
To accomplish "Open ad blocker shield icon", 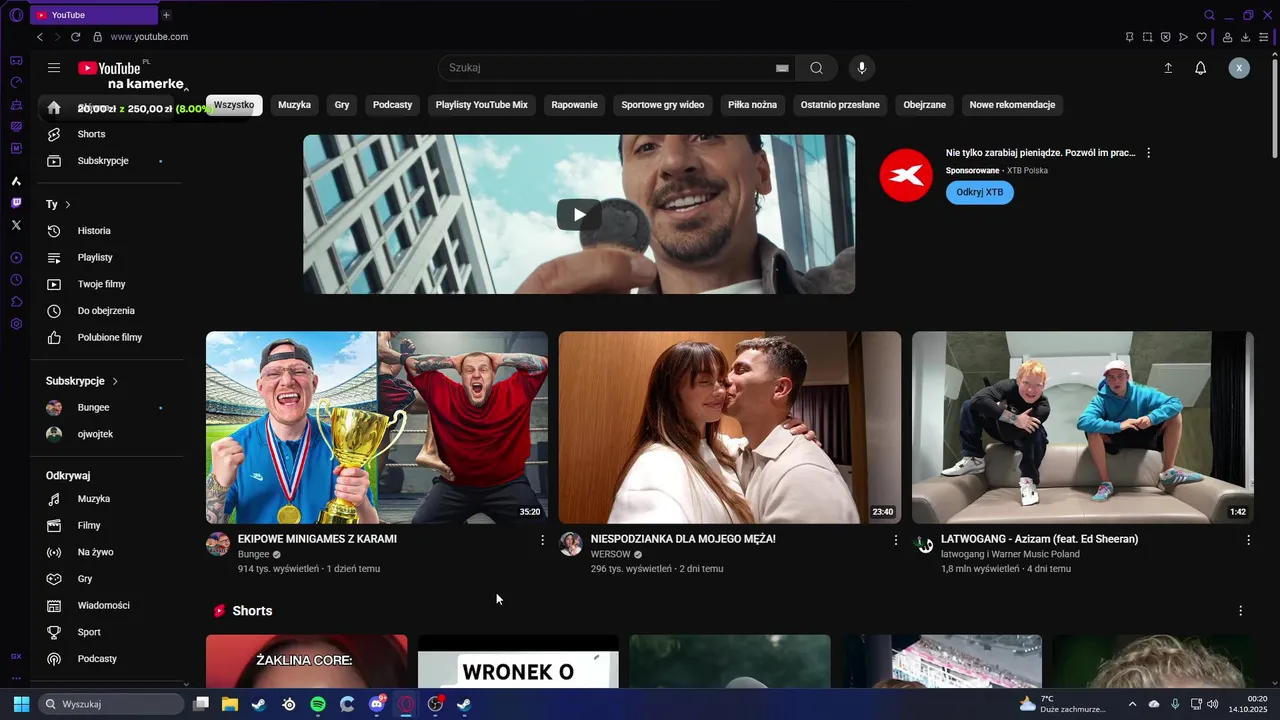I will pyautogui.click(x=1165, y=37).
